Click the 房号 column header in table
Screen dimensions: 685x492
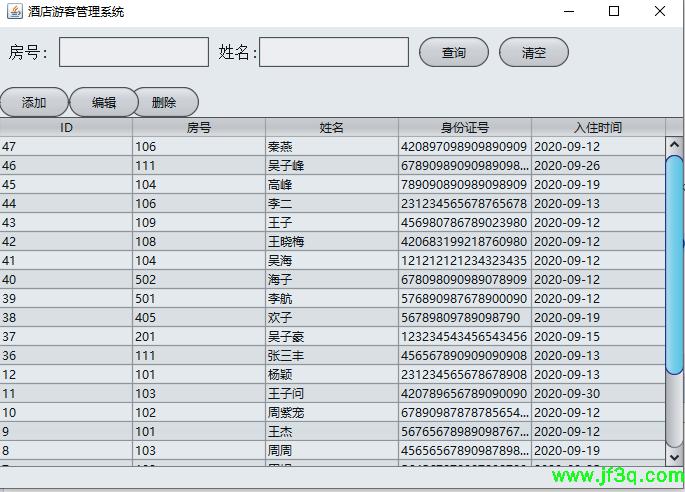pos(198,127)
